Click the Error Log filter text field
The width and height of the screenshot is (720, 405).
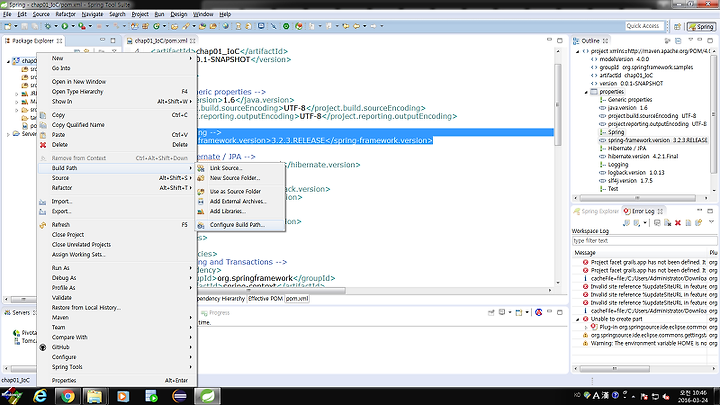tap(644, 241)
